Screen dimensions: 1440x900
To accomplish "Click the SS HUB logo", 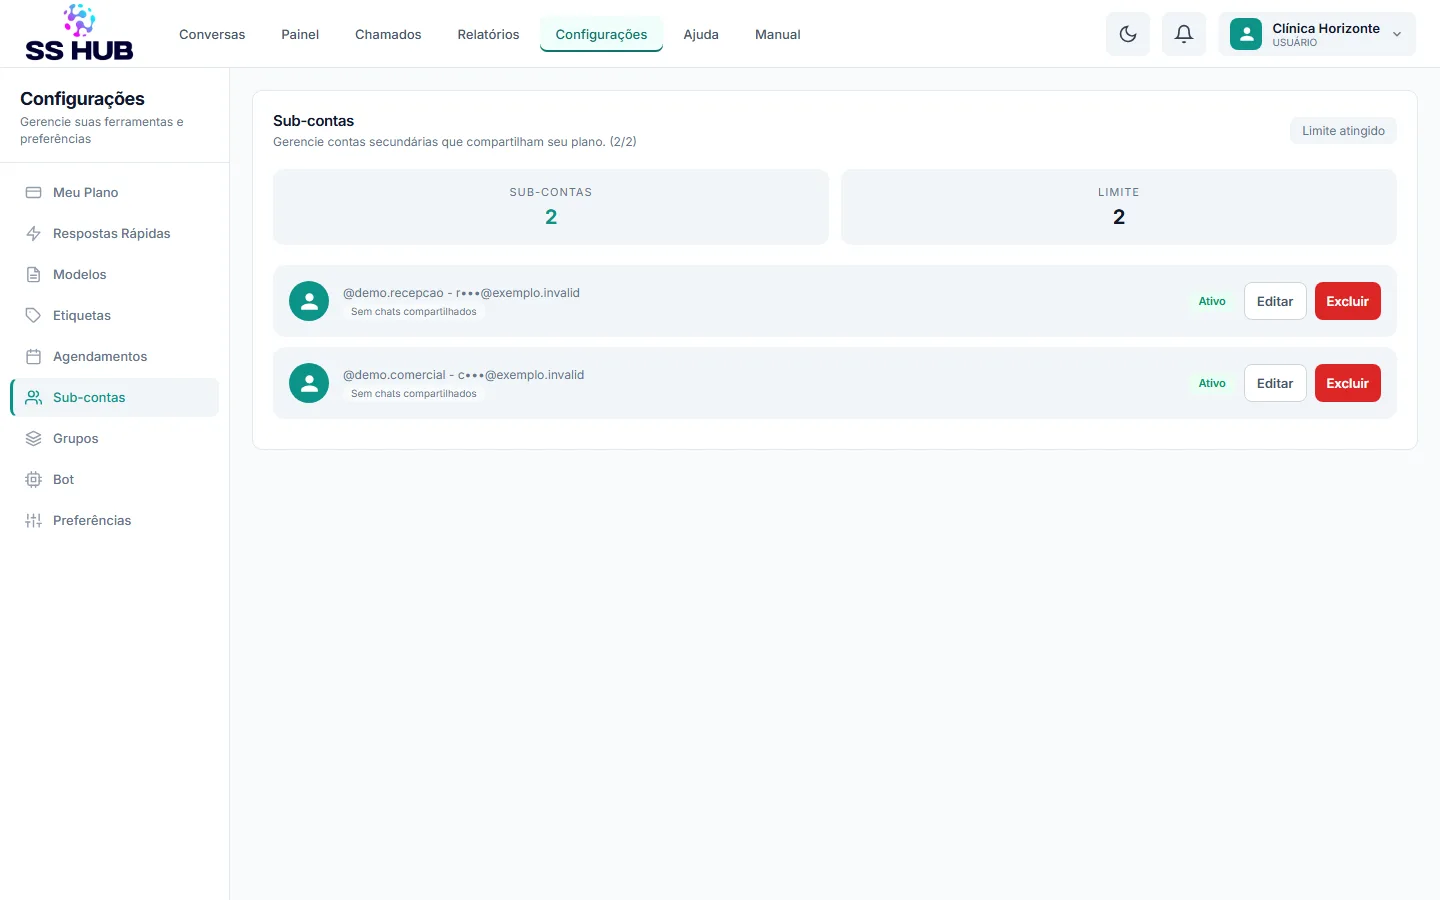I will click(79, 33).
